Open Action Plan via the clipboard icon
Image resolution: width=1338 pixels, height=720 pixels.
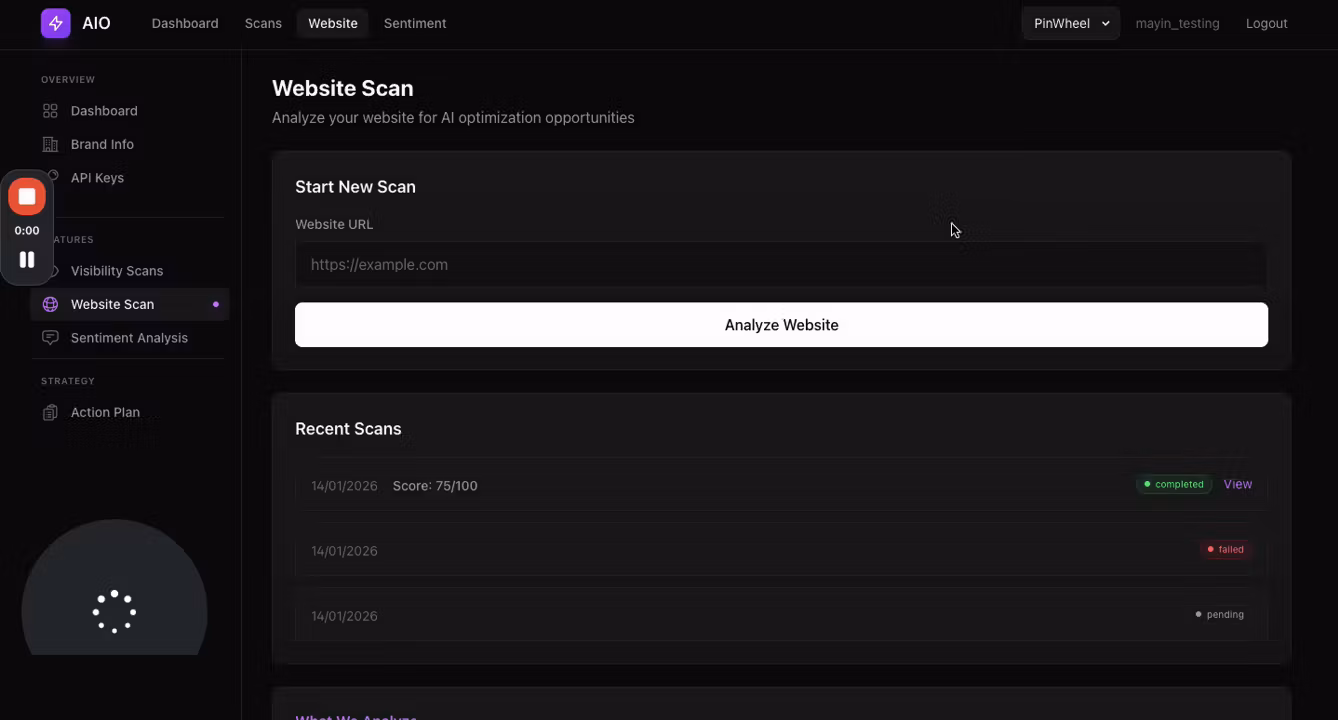click(50, 411)
